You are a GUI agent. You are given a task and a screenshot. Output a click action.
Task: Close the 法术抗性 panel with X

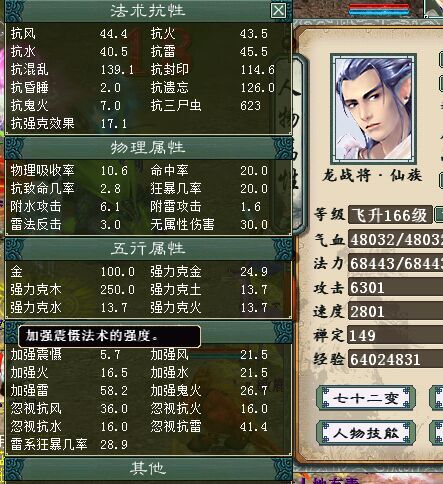(x=278, y=10)
